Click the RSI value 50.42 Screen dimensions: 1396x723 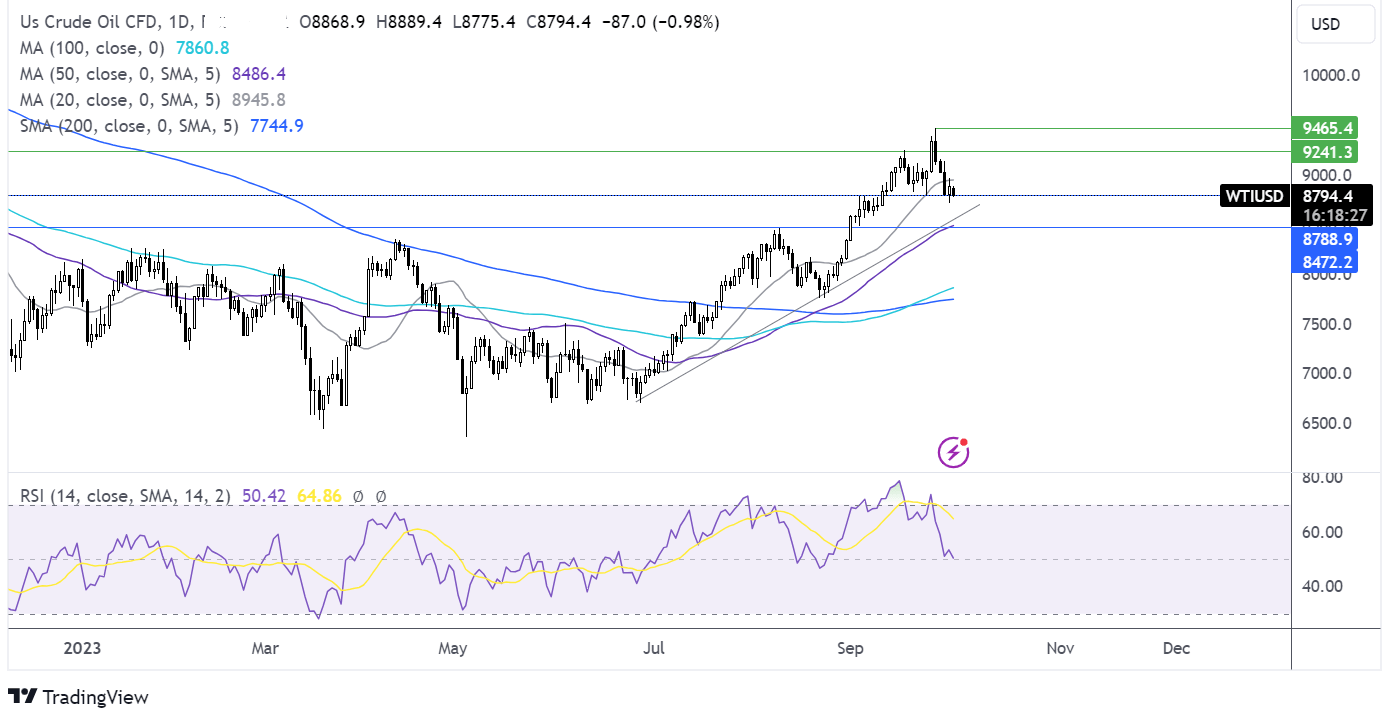click(263, 494)
